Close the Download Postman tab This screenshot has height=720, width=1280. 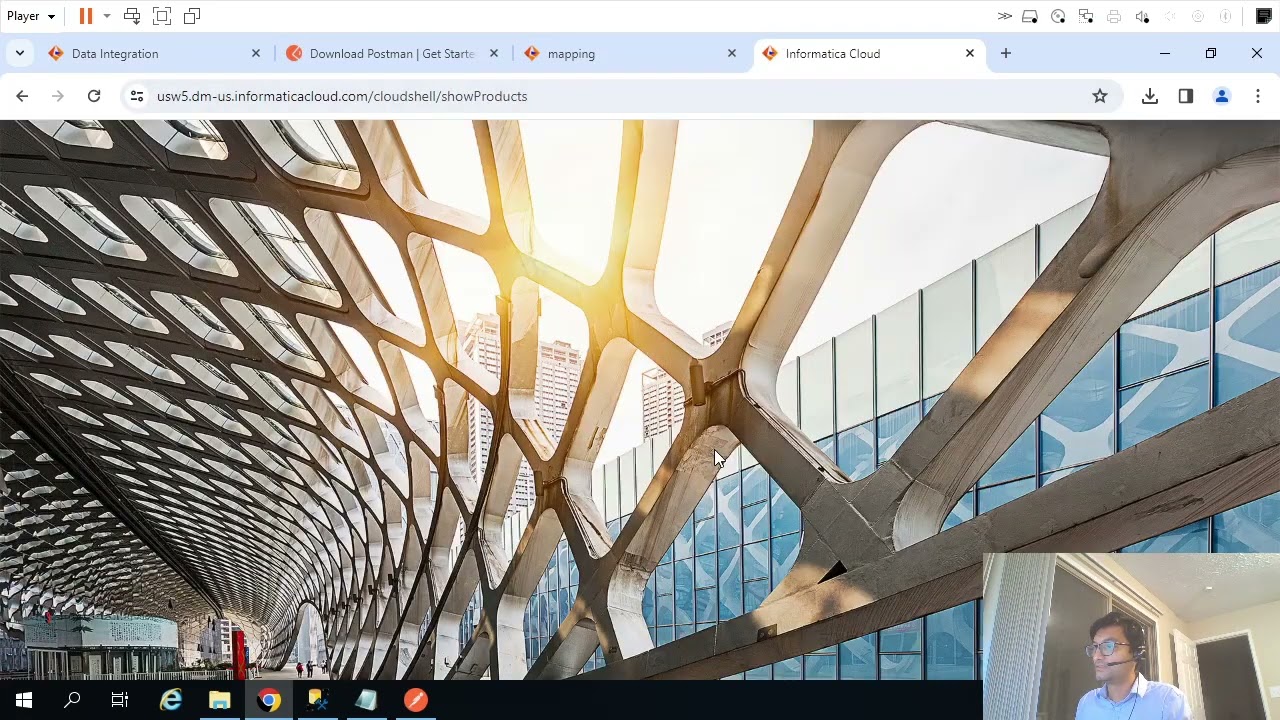click(494, 53)
